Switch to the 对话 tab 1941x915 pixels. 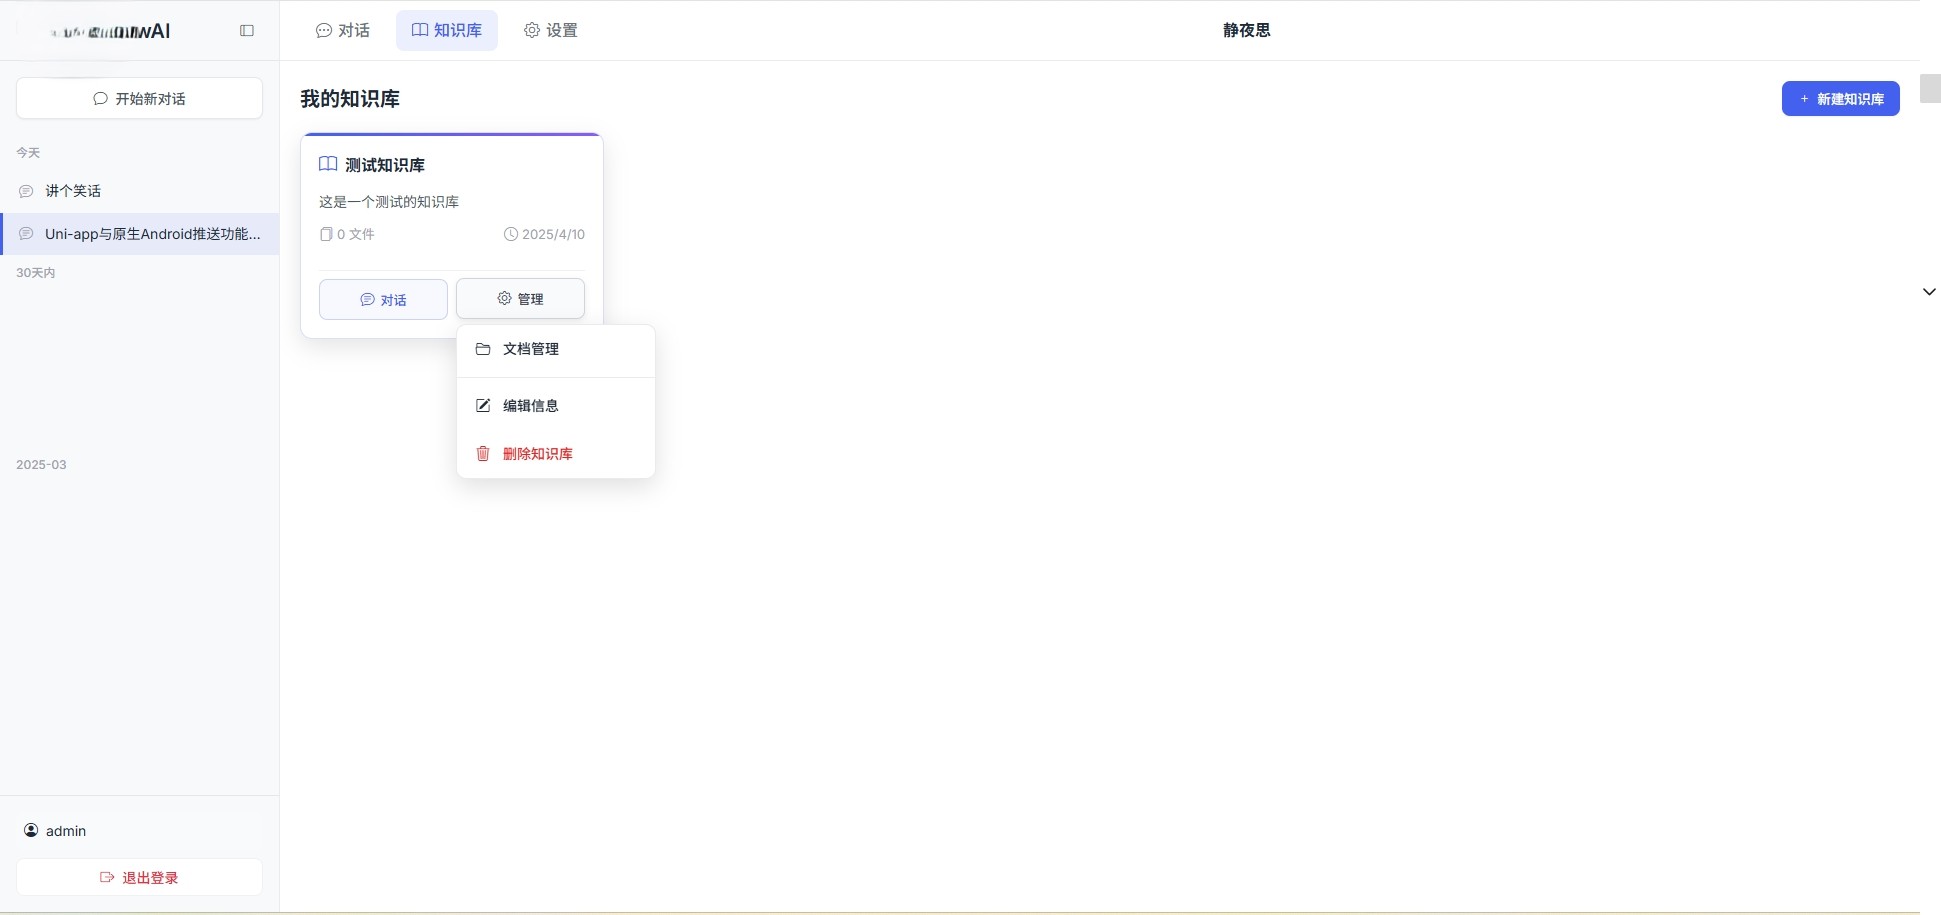coord(341,30)
